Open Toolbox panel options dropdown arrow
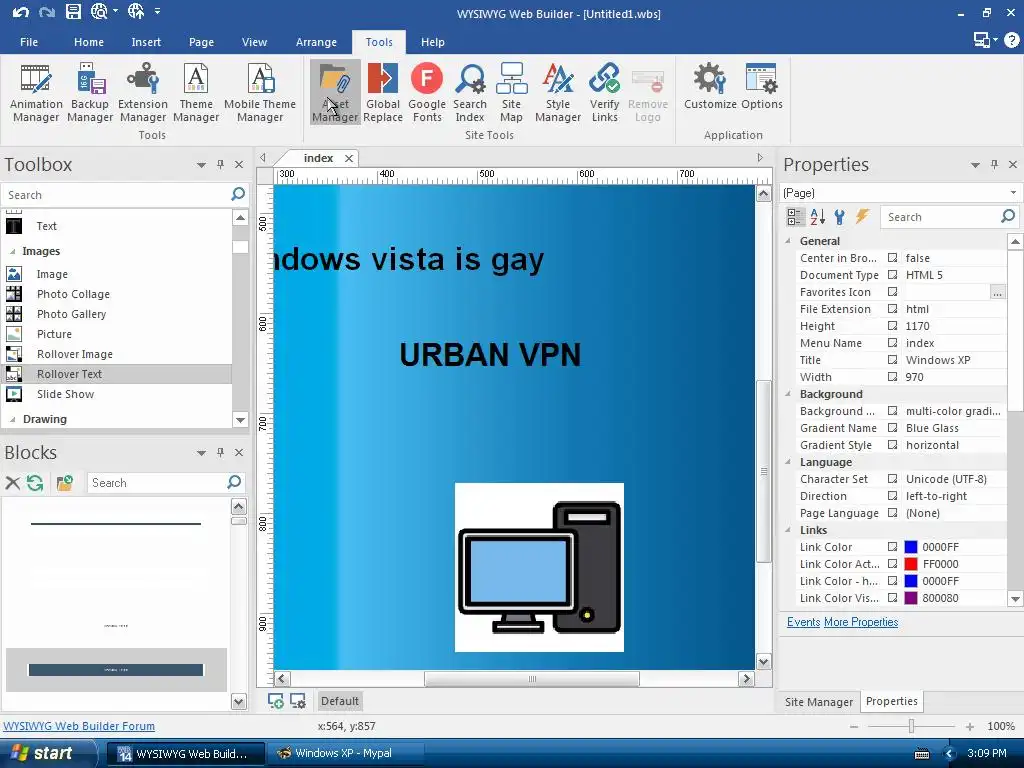The width and height of the screenshot is (1024, 768). (201, 165)
